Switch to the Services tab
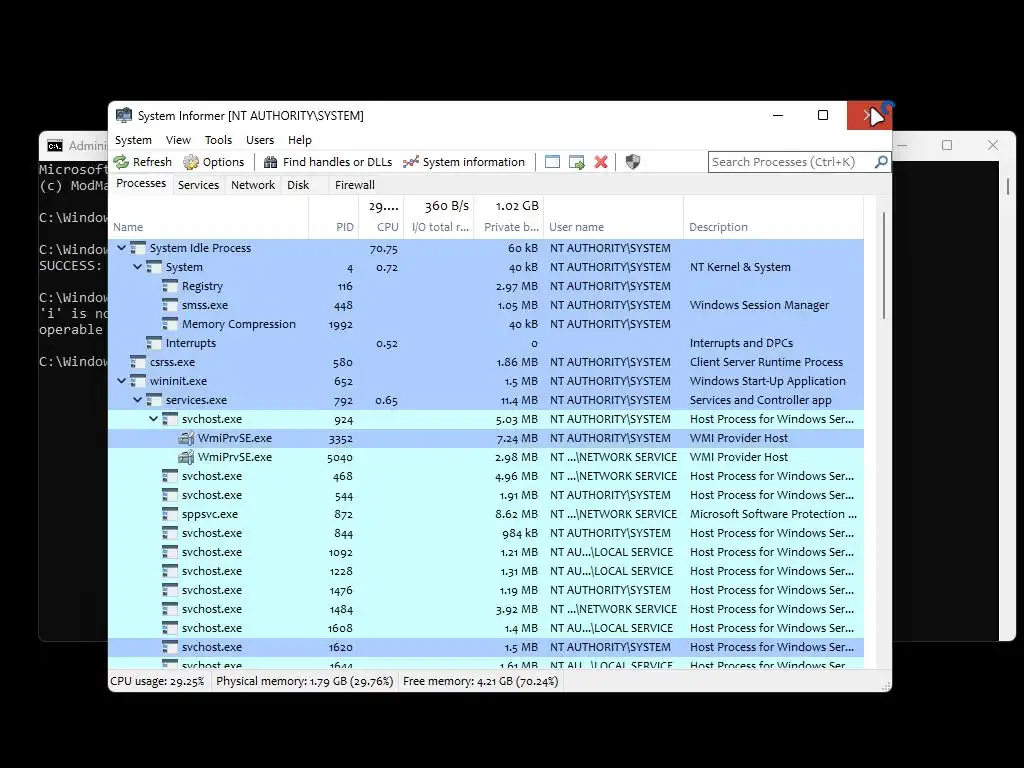 click(198, 185)
